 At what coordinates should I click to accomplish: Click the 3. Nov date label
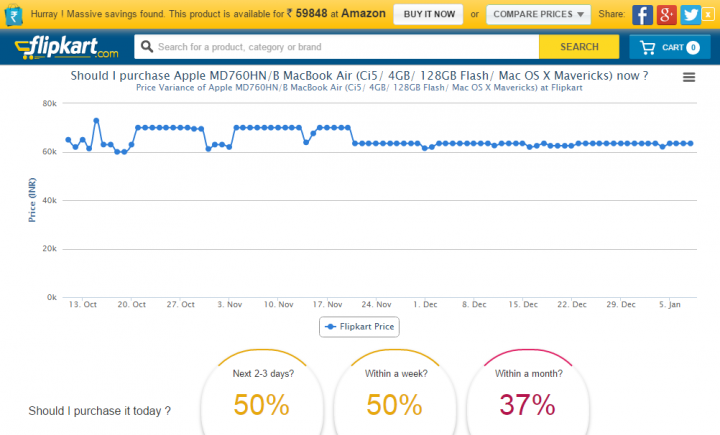(230, 305)
